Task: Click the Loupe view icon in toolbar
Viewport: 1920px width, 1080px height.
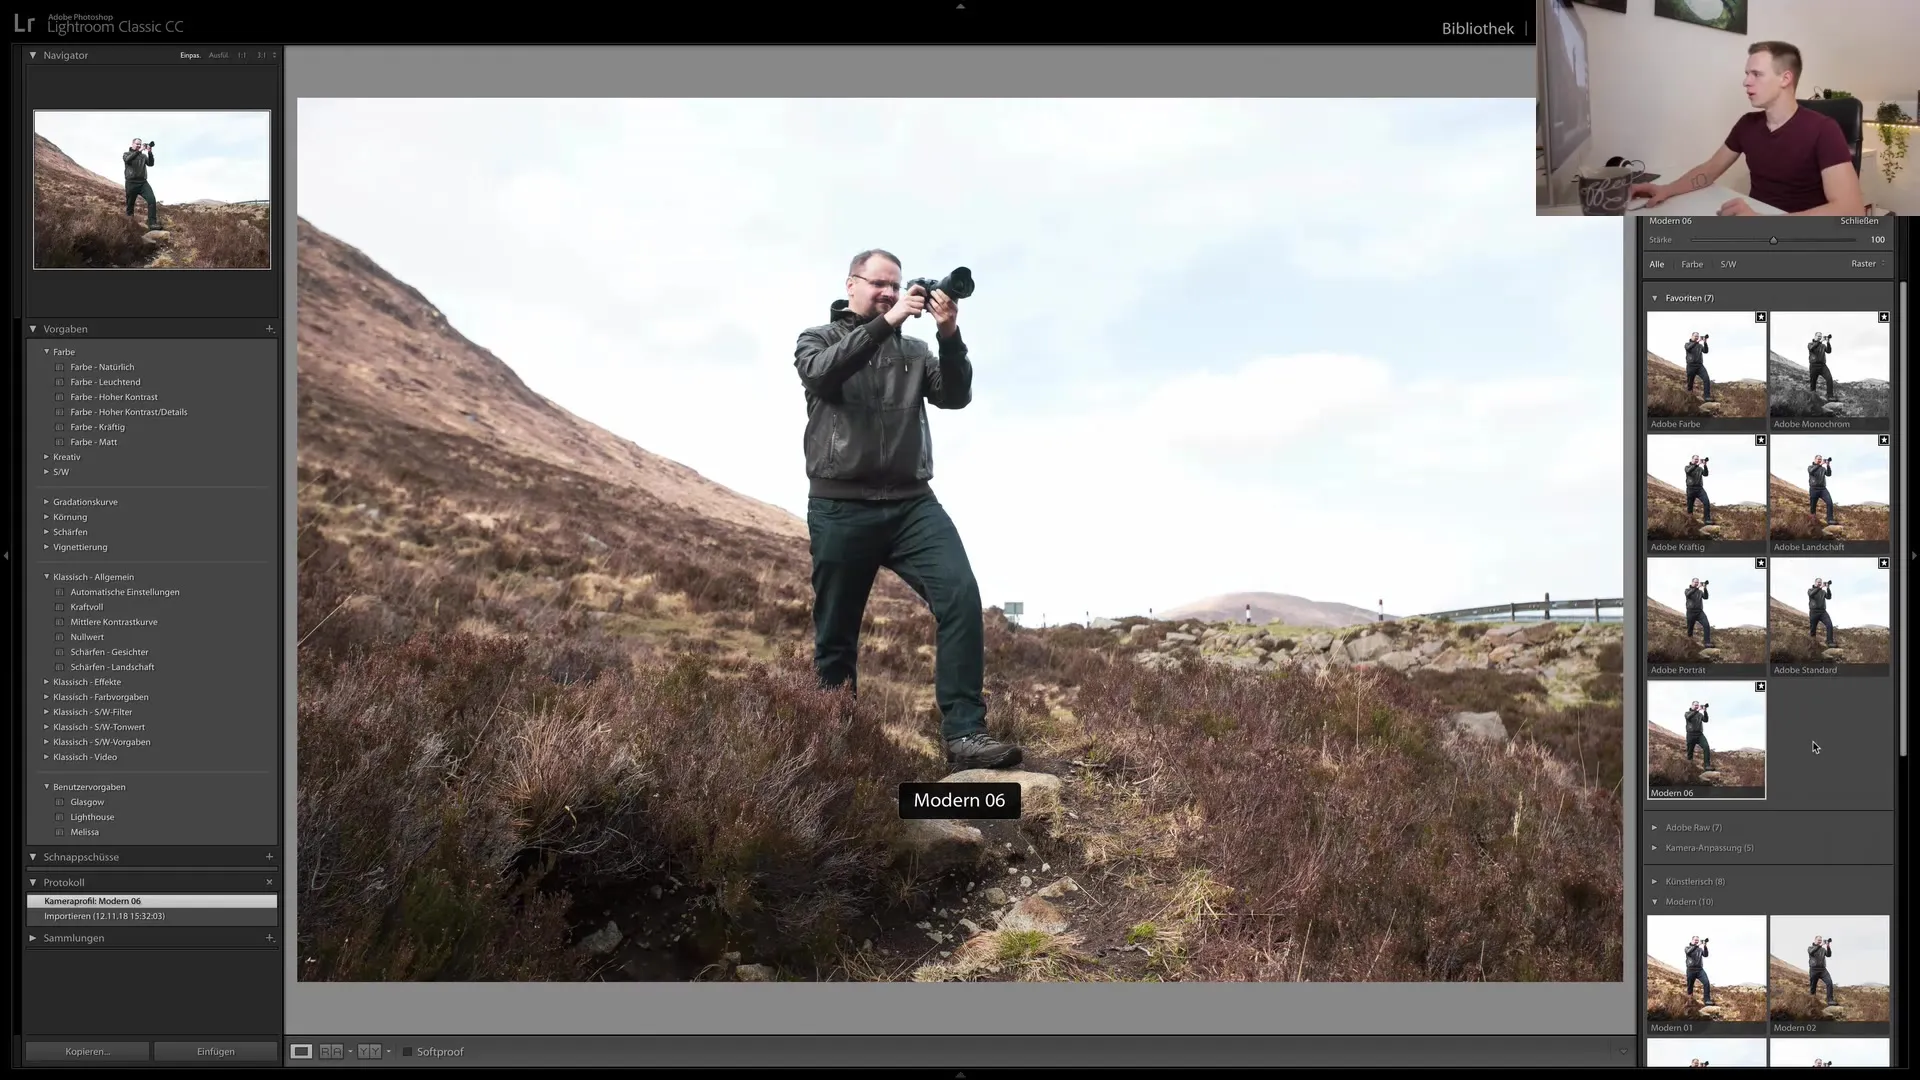Action: (x=301, y=1051)
